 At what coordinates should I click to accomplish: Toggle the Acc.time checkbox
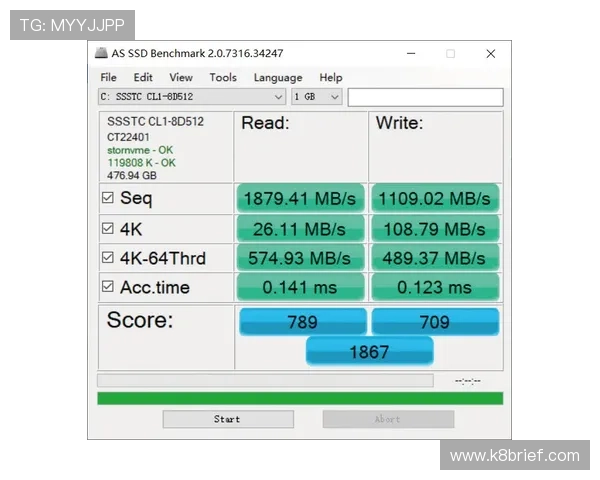[x=108, y=287]
